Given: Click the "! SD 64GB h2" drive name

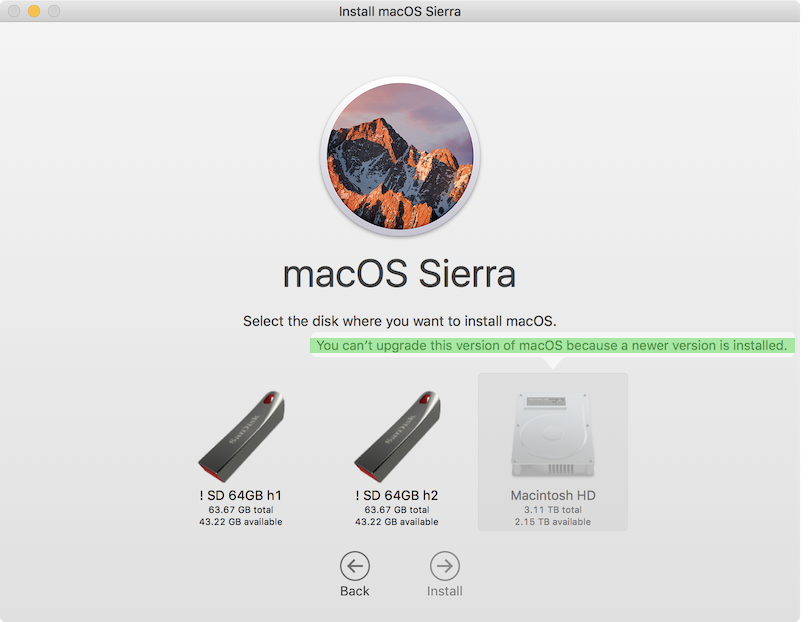Looking at the screenshot, I should (397, 495).
